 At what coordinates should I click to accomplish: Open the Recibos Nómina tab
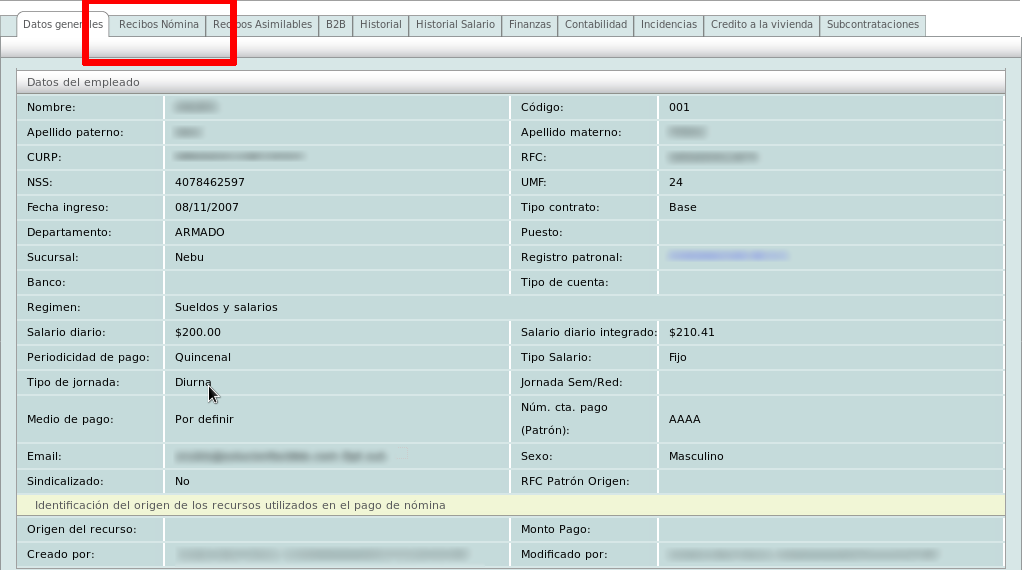pos(158,25)
